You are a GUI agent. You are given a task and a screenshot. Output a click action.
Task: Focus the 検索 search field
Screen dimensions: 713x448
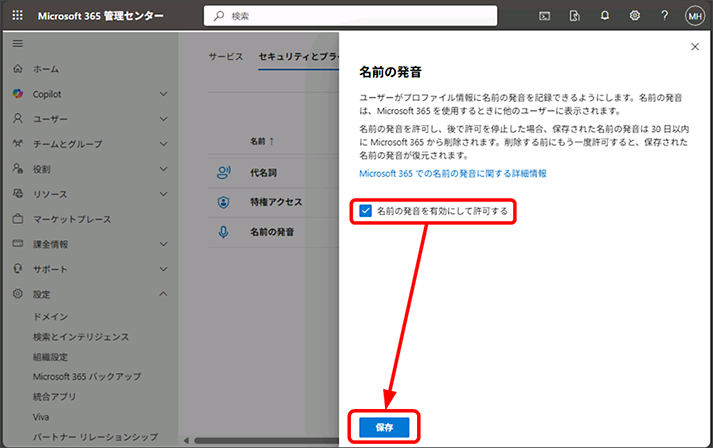pyautogui.click(x=350, y=16)
